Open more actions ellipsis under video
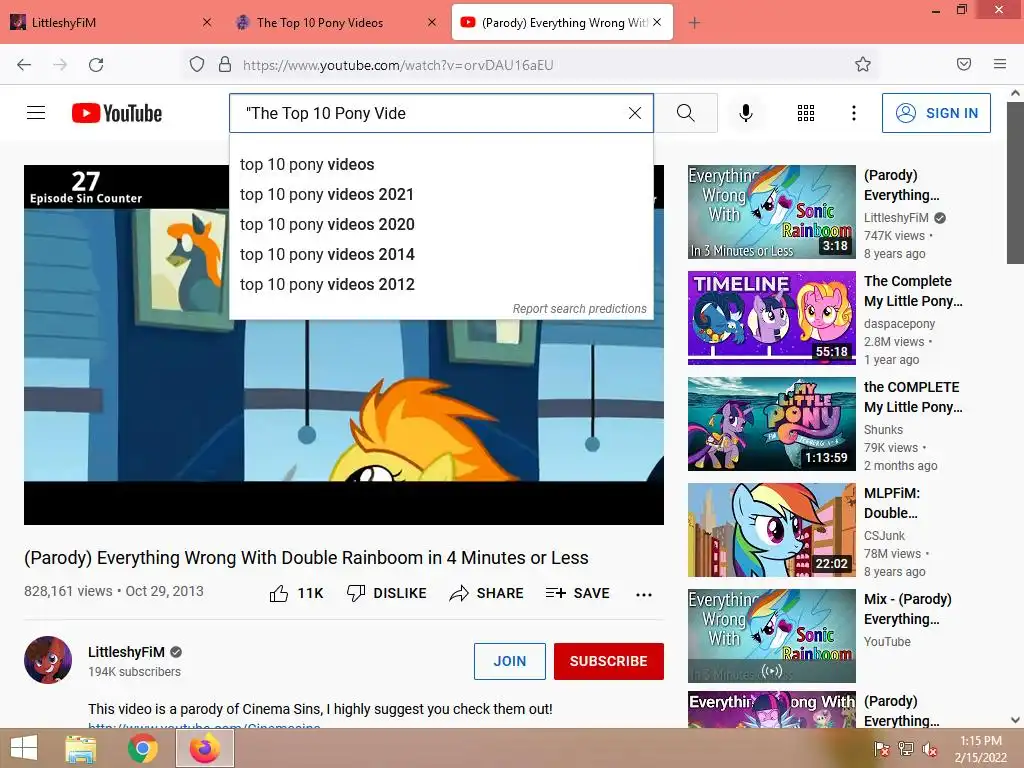 coord(644,594)
